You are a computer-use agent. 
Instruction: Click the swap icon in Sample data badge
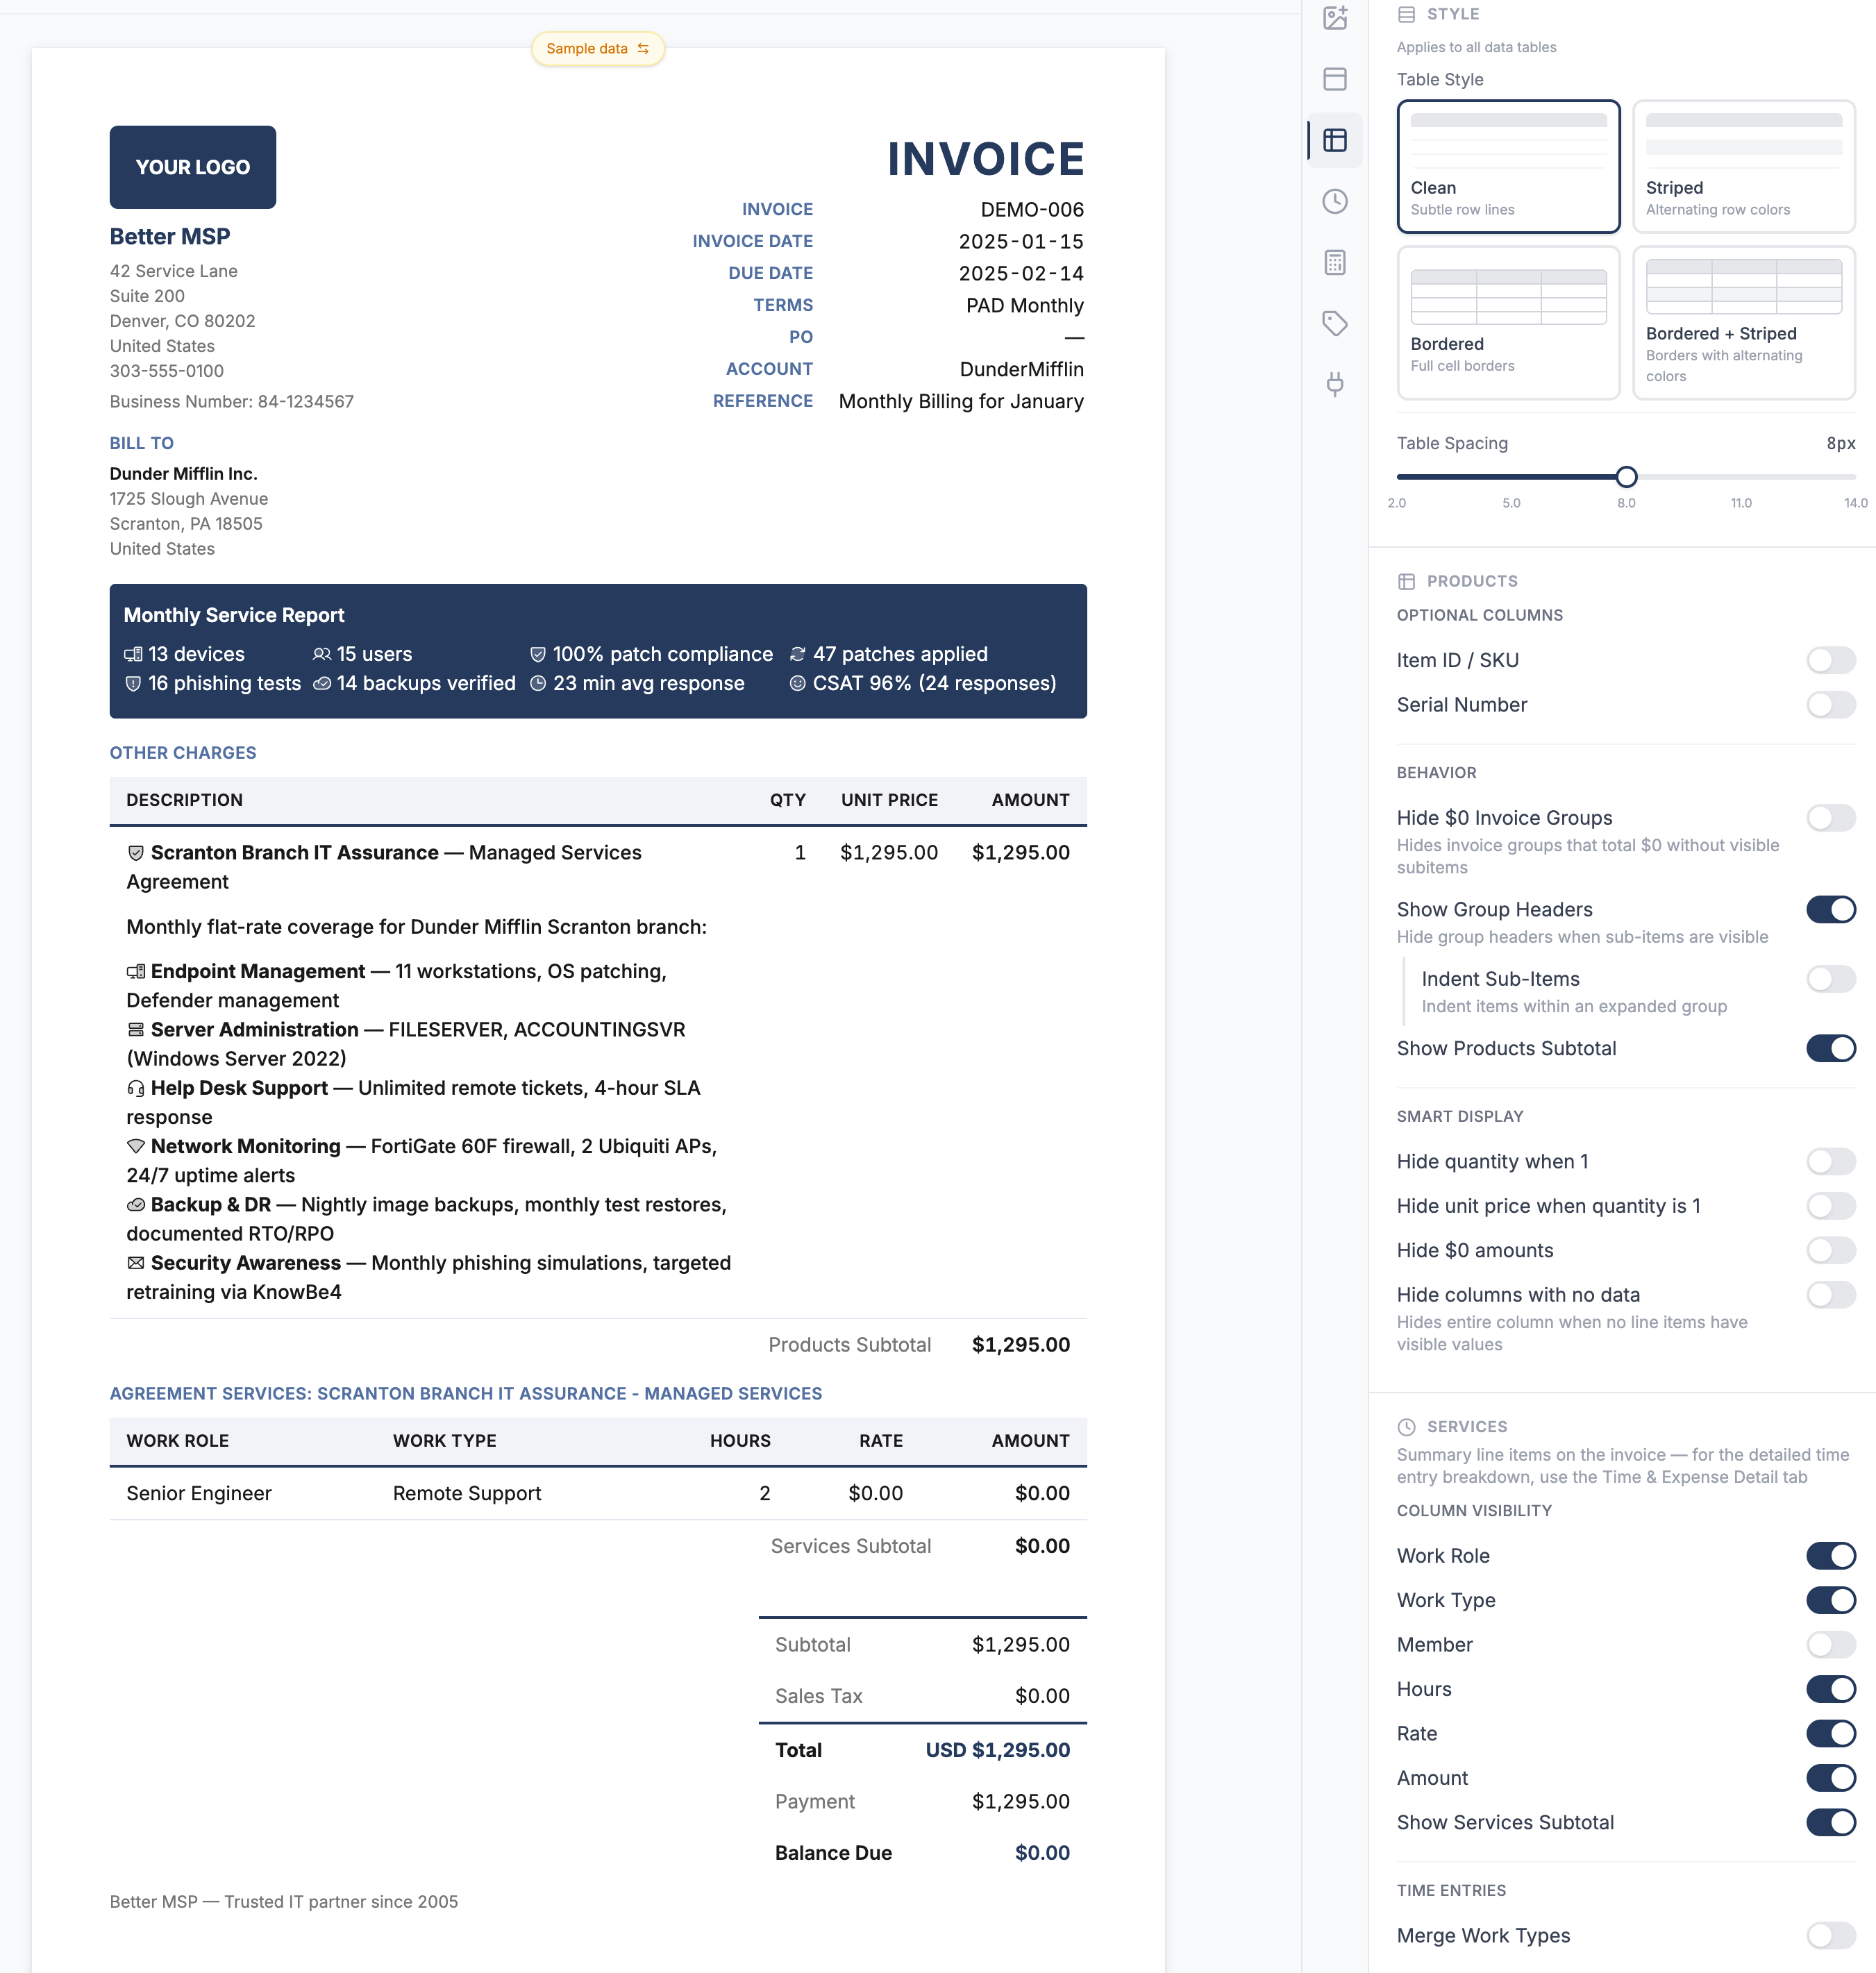[643, 48]
